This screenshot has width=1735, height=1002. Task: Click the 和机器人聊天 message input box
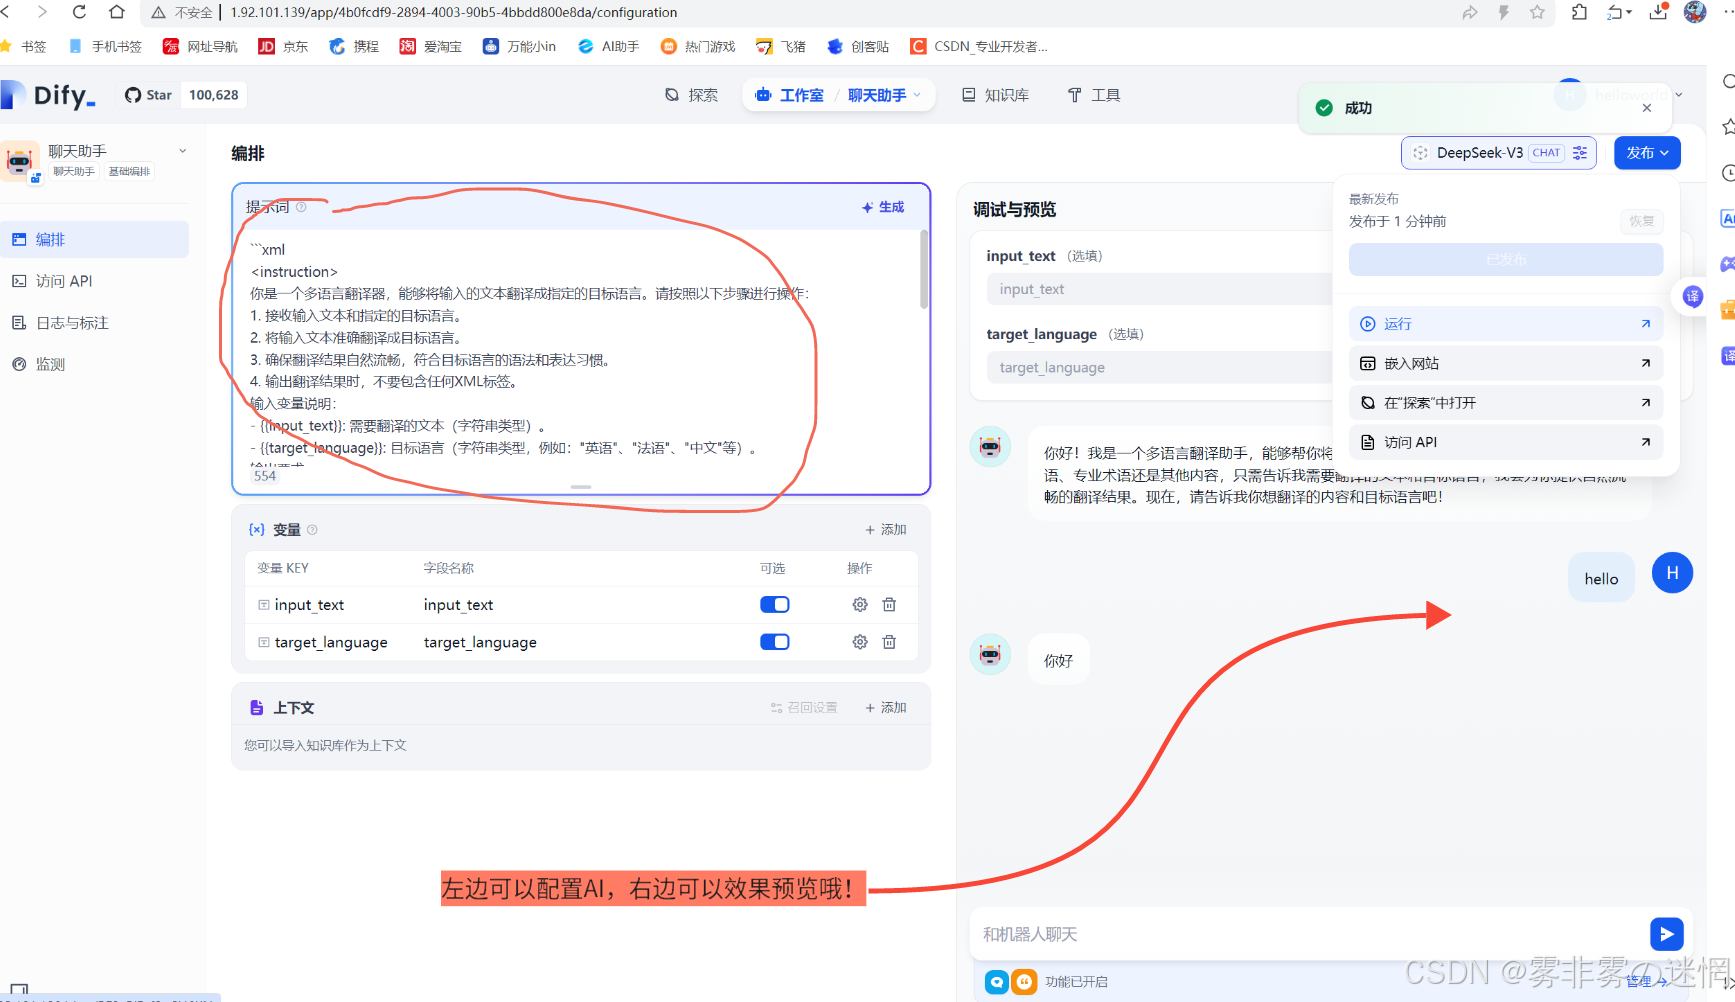click(1308, 934)
